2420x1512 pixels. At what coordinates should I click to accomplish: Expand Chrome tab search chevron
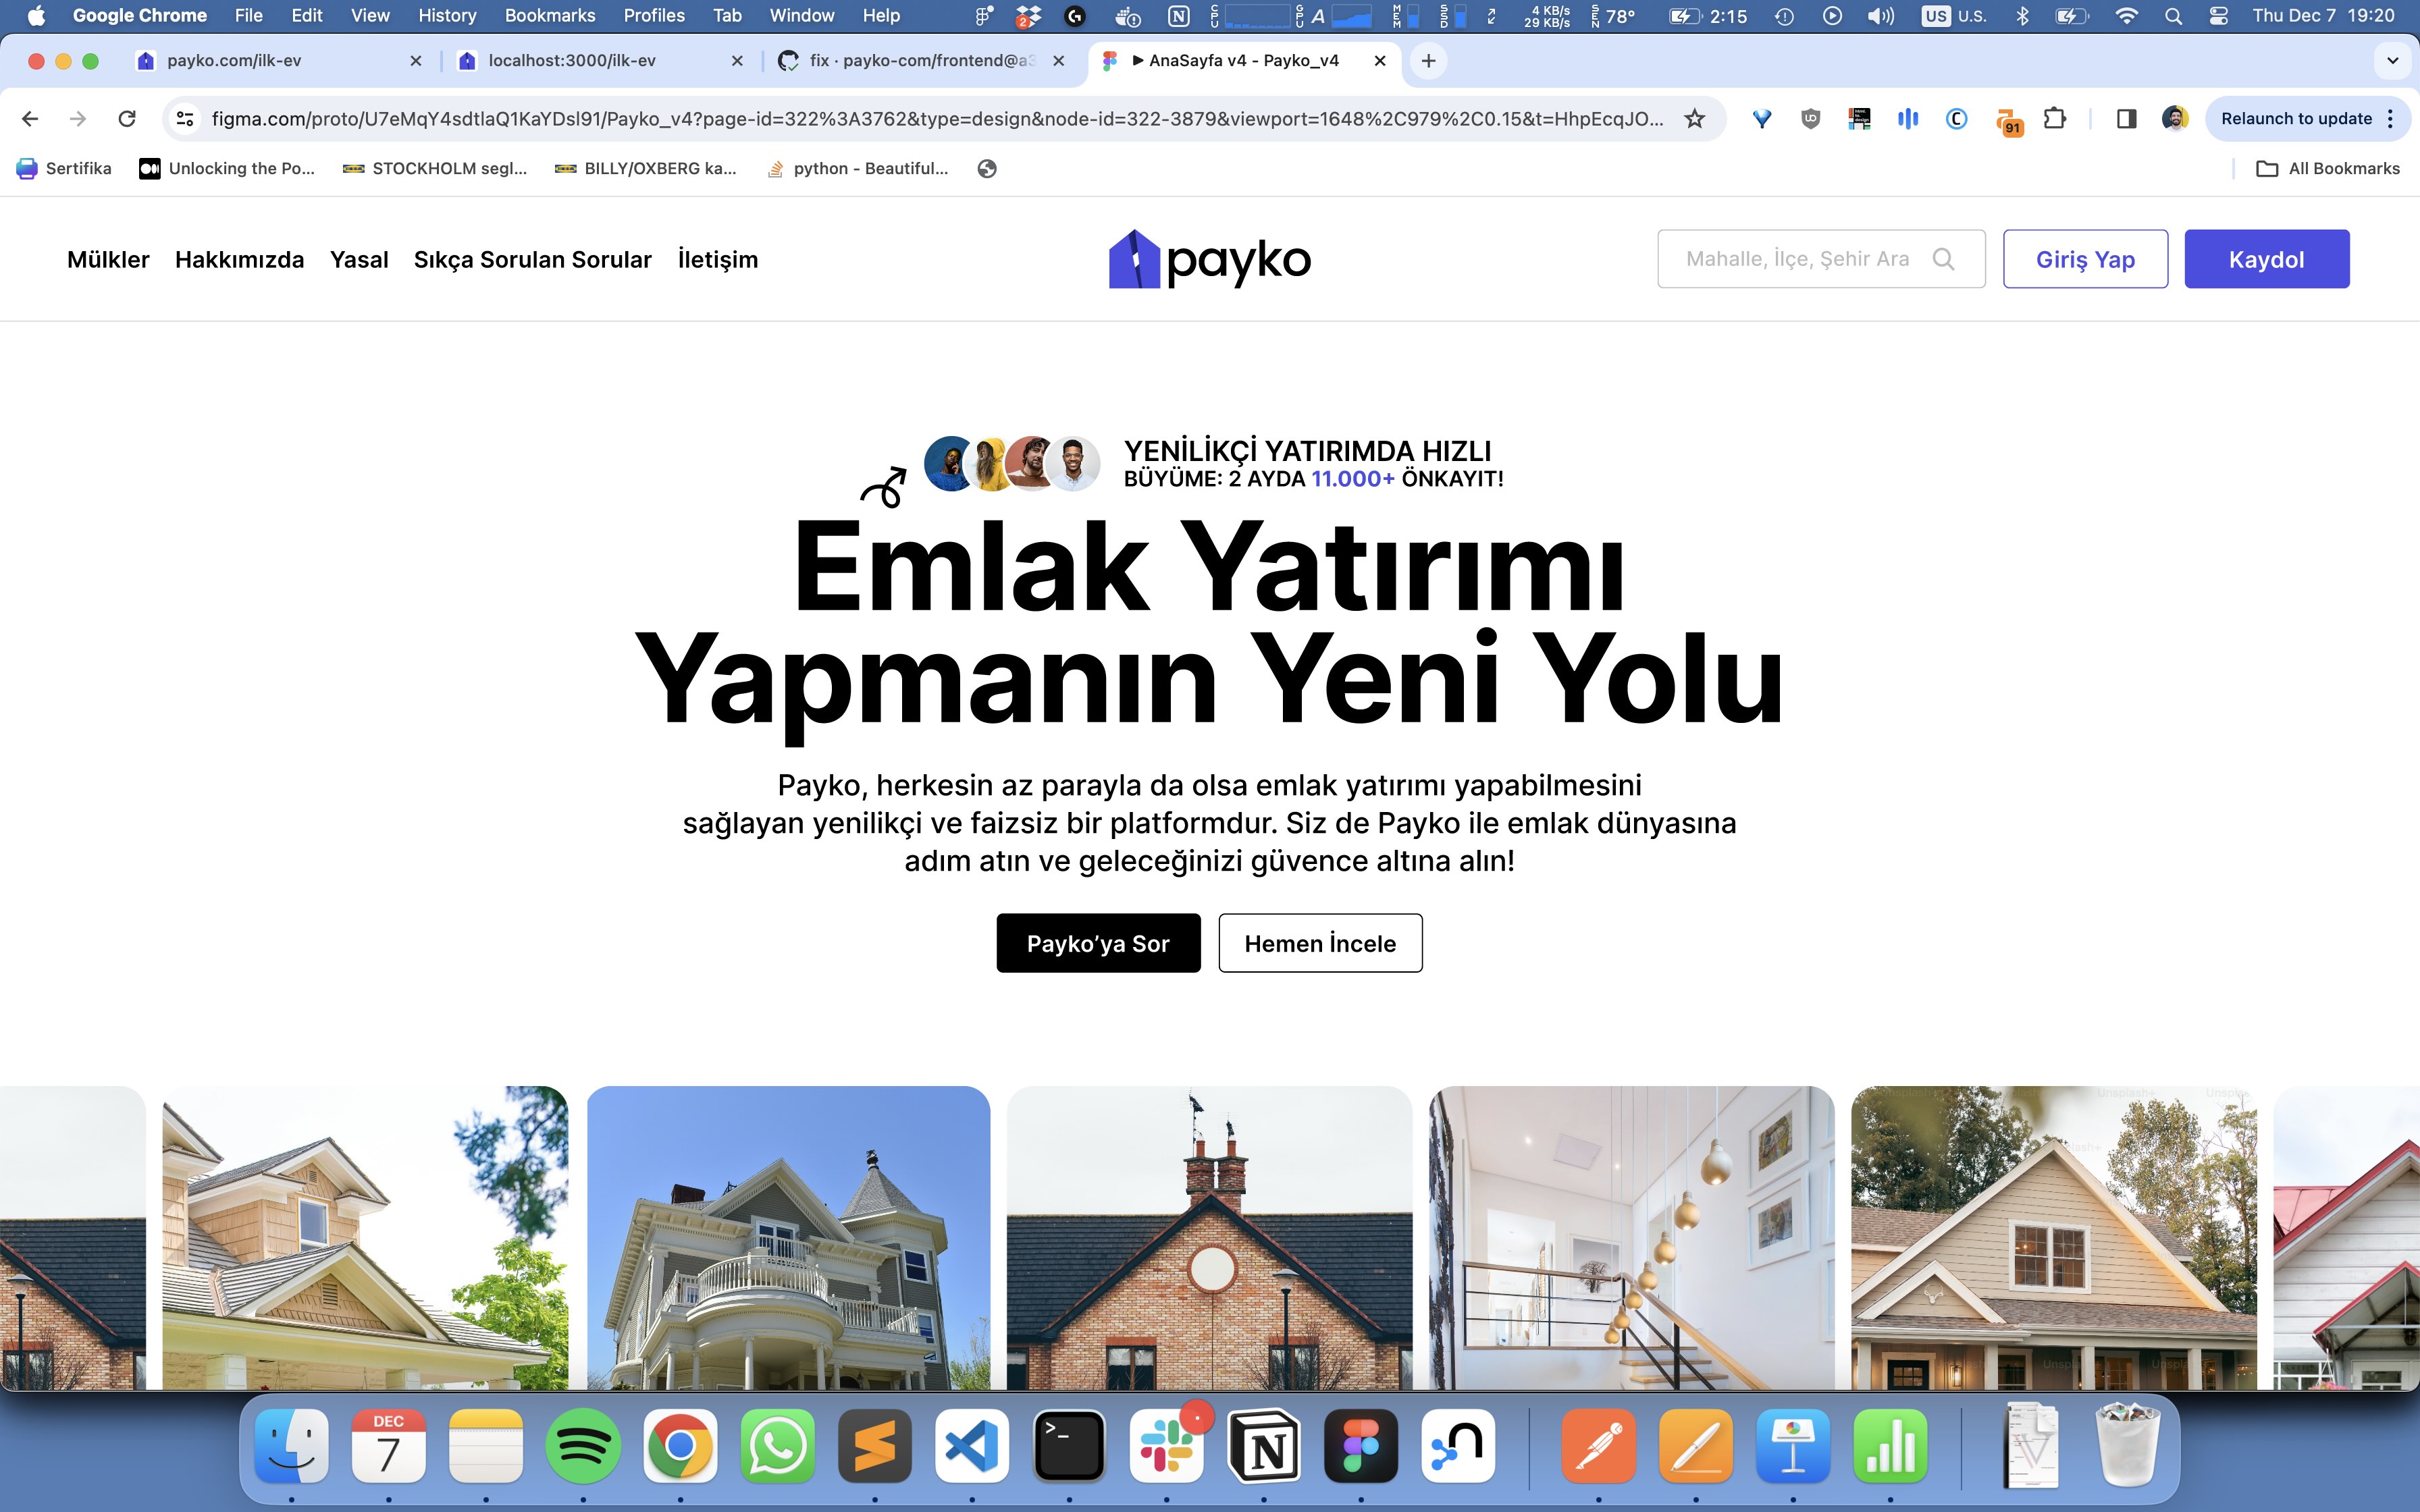pyautogui.click(x=2392, y=61)
